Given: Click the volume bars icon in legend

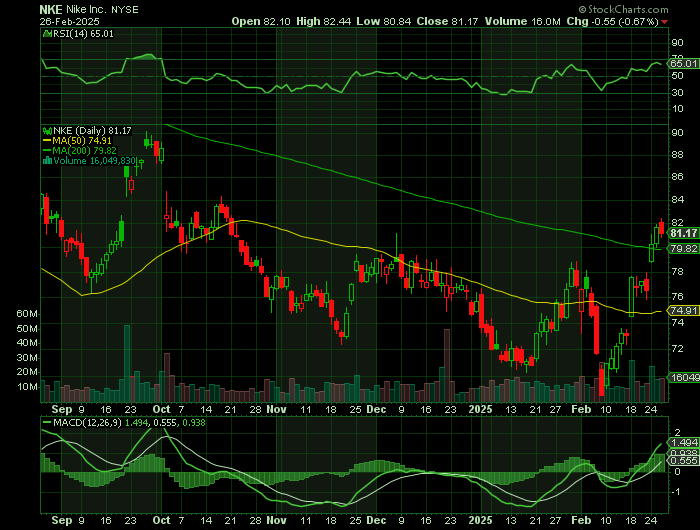Looking at the screenshot, I should click(x=47, y=161).
